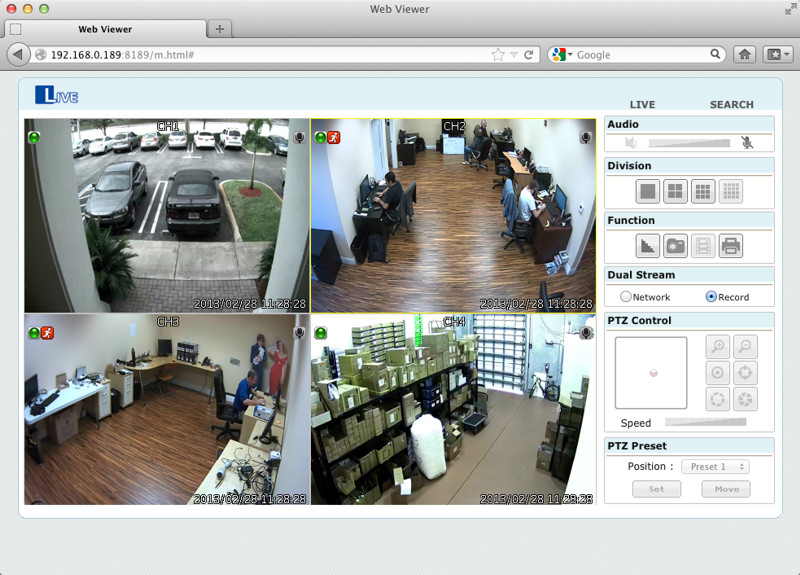Click the Google search field
Screen dimensions: 800x575
tap(642, 55)
